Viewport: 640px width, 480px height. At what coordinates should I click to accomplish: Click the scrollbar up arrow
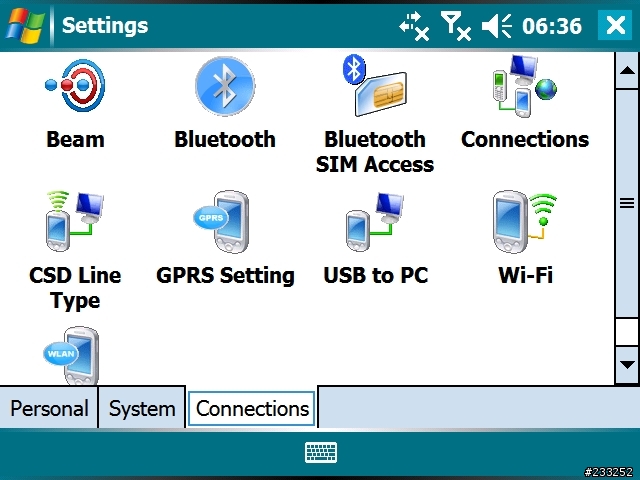point(627,71)
